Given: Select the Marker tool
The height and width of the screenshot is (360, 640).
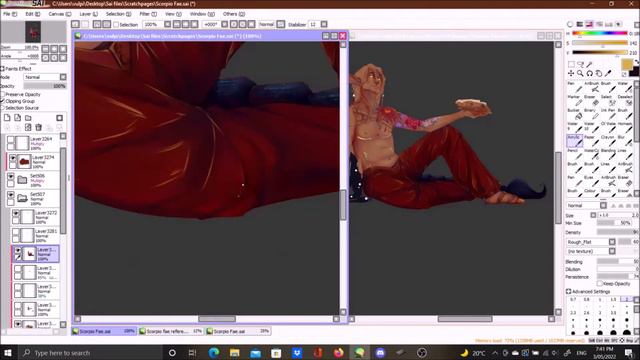Looking at the screenshot, I should 574,100.
